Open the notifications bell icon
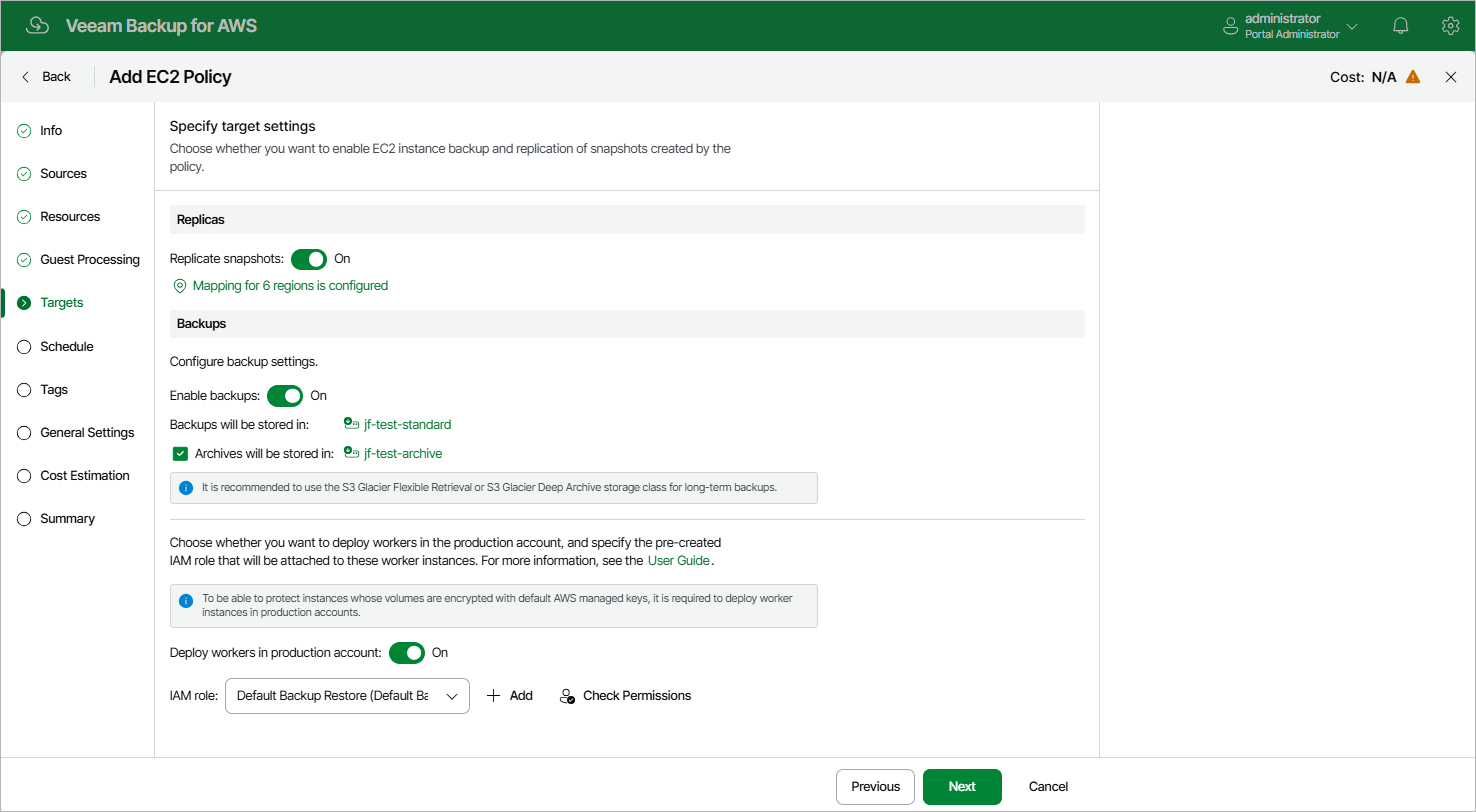The width and height of the screenshot is (1476, 812). [x=1401, y=26]
